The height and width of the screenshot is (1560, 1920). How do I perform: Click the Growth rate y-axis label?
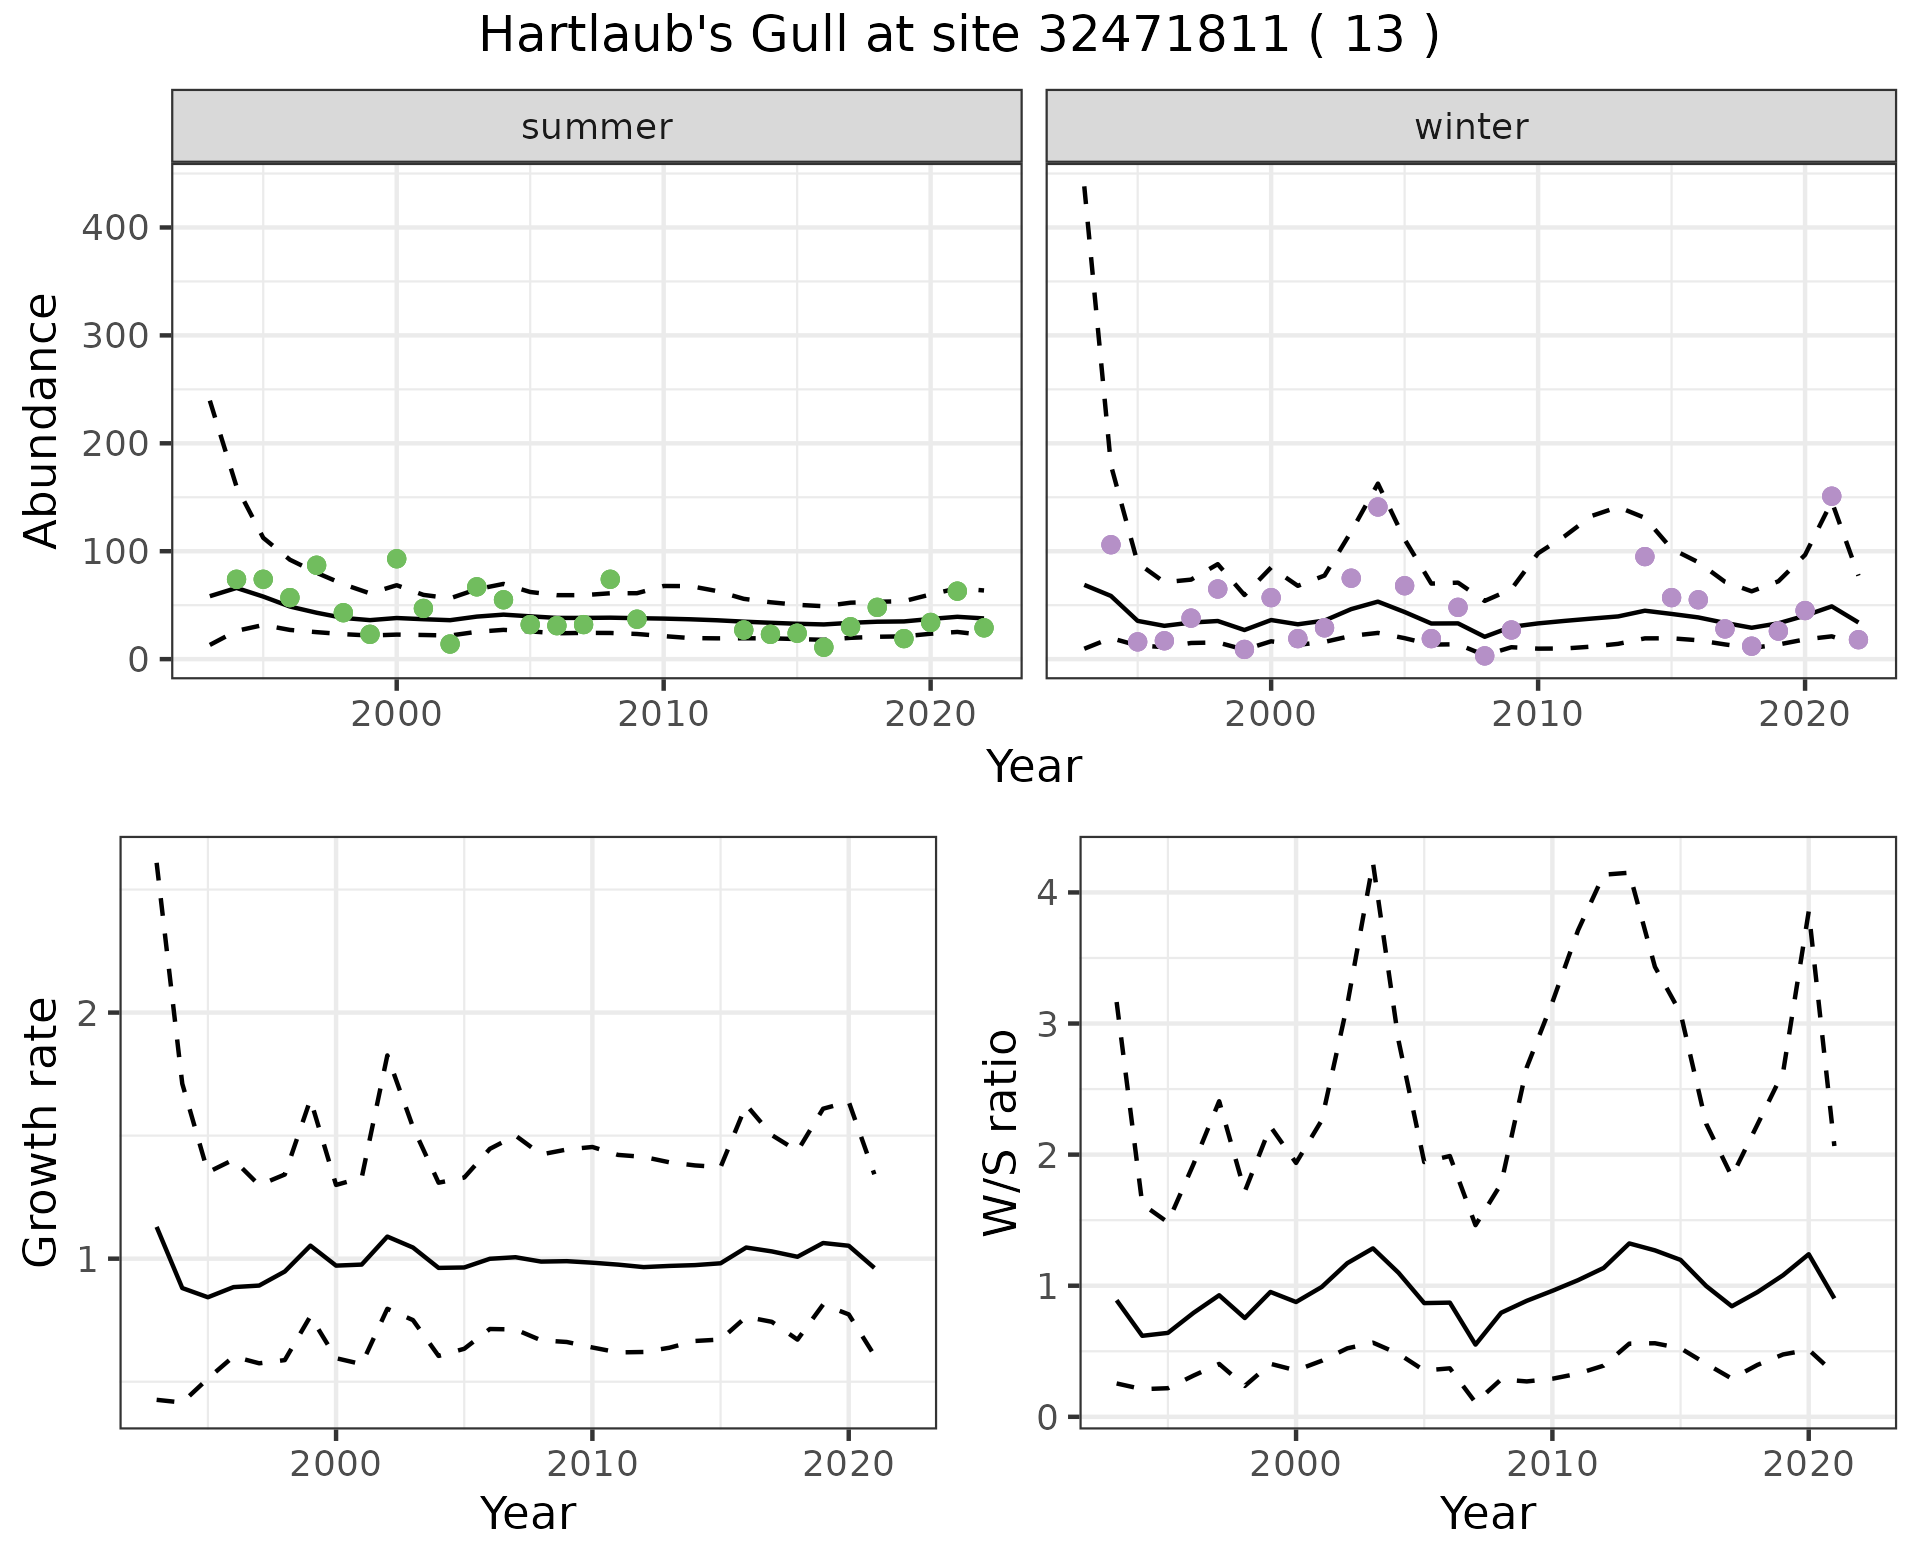click(x=42, y=1133)
